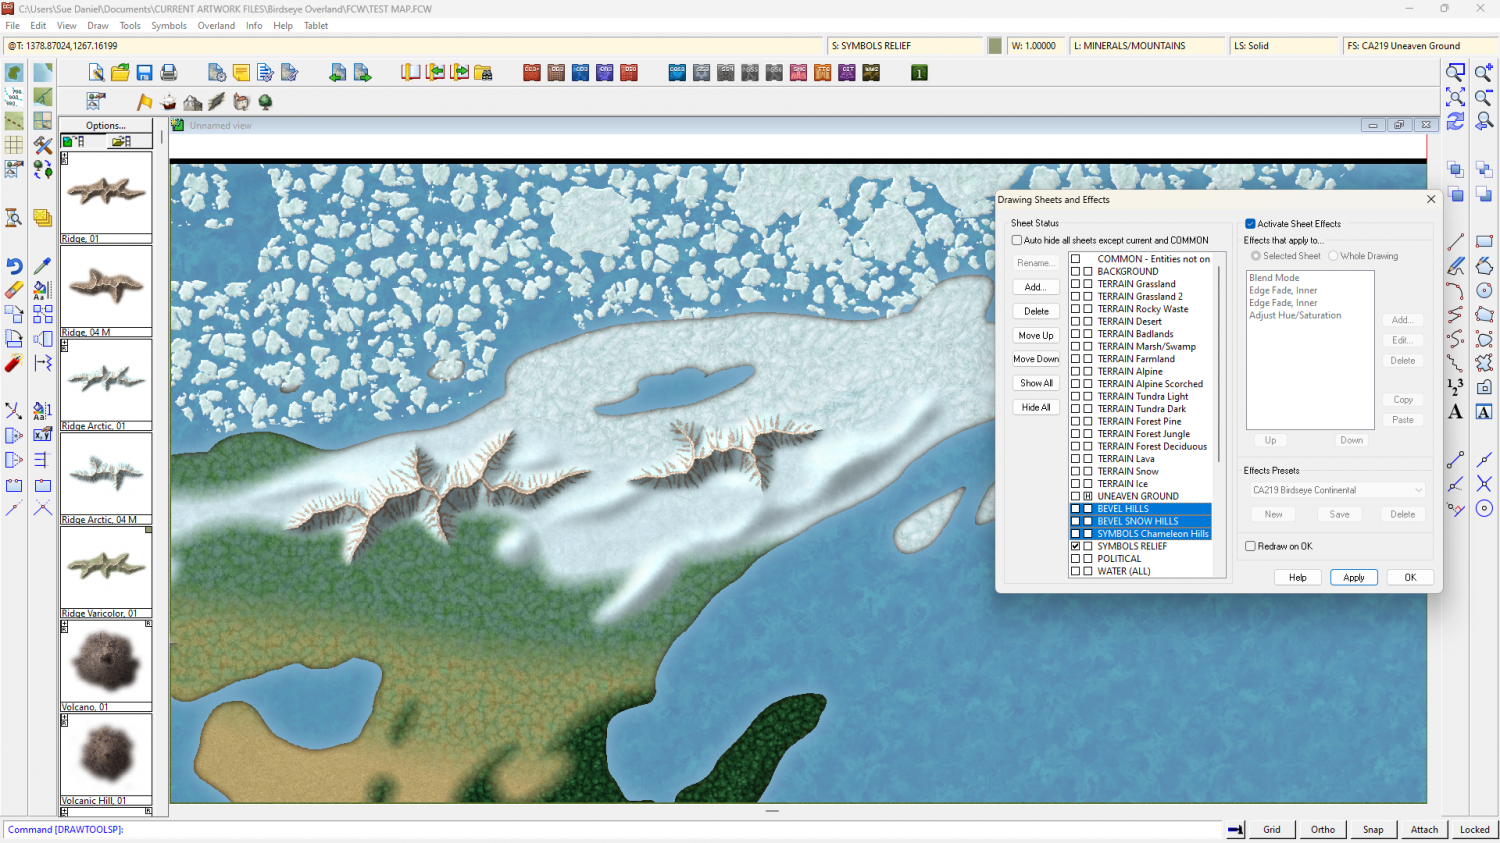Viewport: 1500px width, 843px height.
Task: Click the Apply button
Action: click(1353, 578)
